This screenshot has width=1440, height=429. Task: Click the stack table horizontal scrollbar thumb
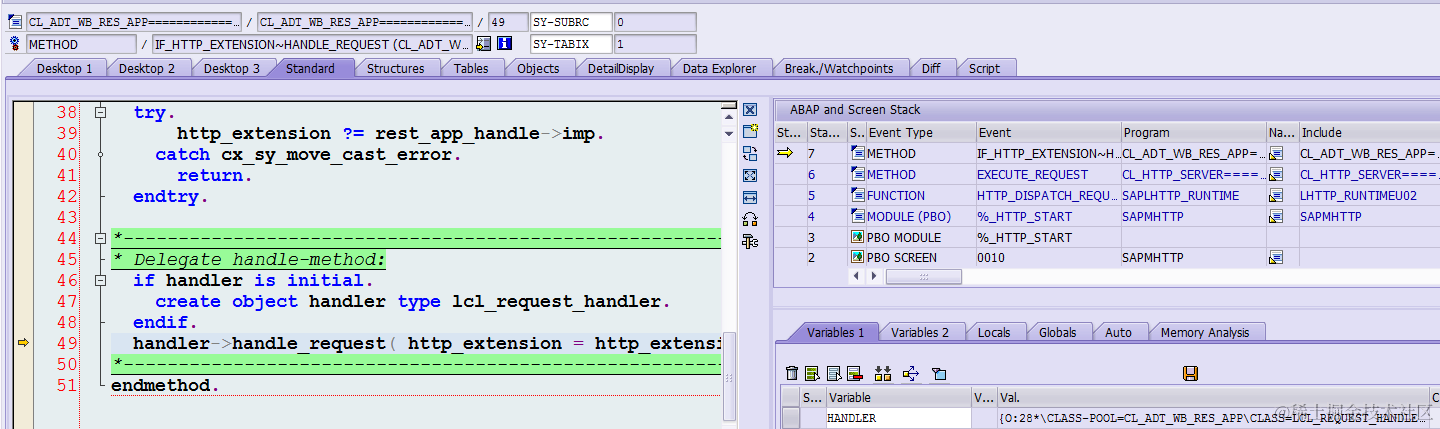(923, 276)
